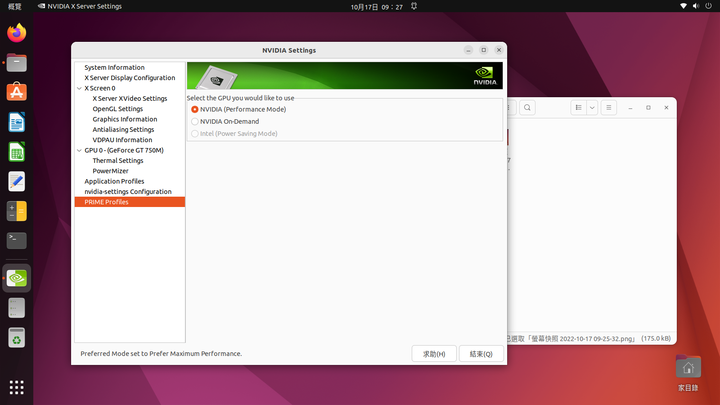
Task: Open the Home folder desktop icon
Action: point(688,372)
